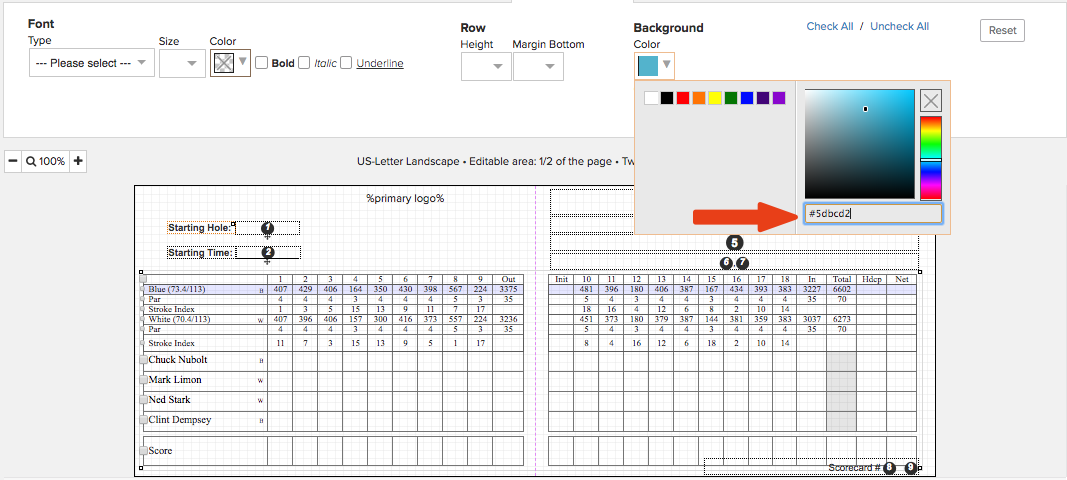The width and height of the screenshot is (1067, 480).
Task: Click the 6273 total yardage cell
Action: tap(841, 319)
